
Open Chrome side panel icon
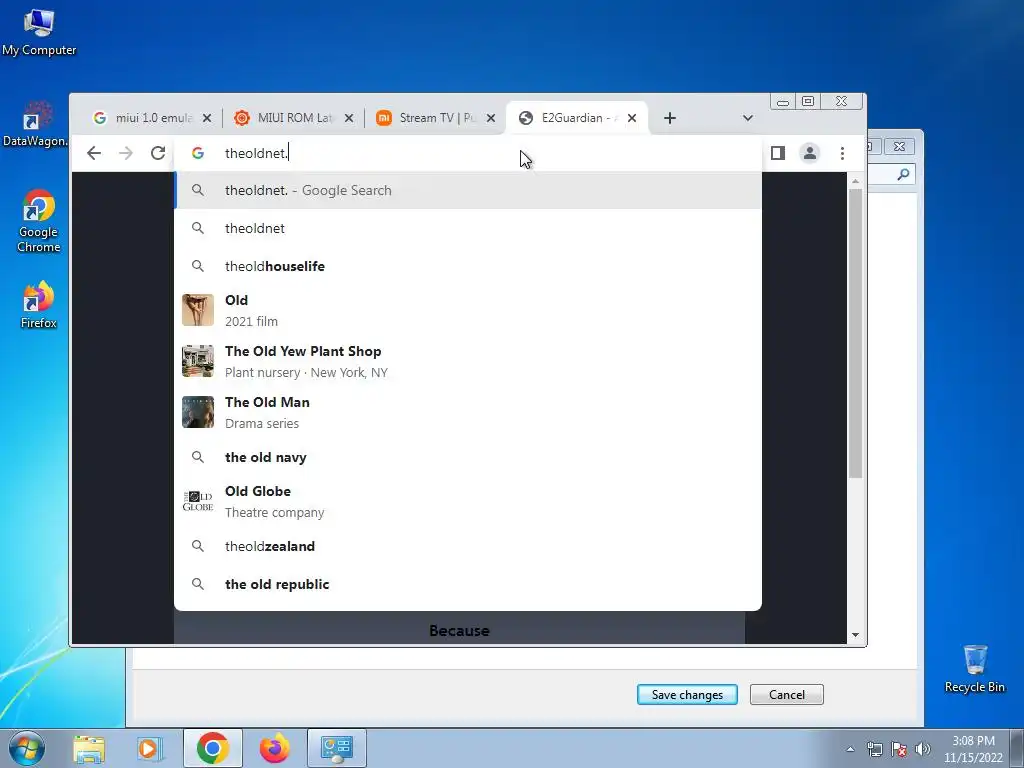[778, 153]
